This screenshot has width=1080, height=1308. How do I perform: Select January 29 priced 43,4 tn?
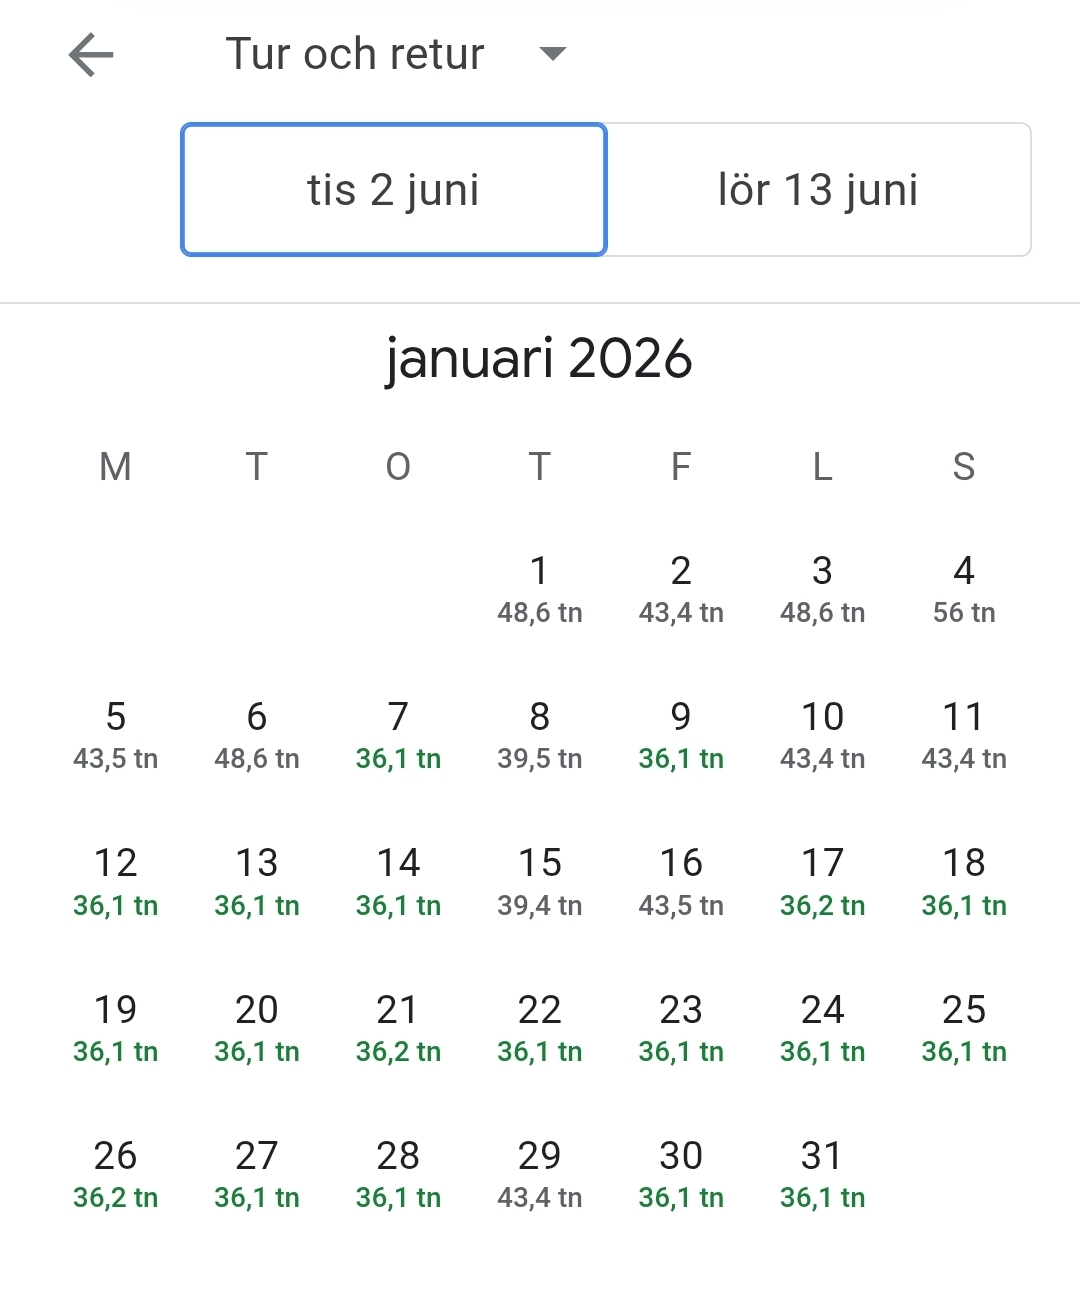[539, 1174]
